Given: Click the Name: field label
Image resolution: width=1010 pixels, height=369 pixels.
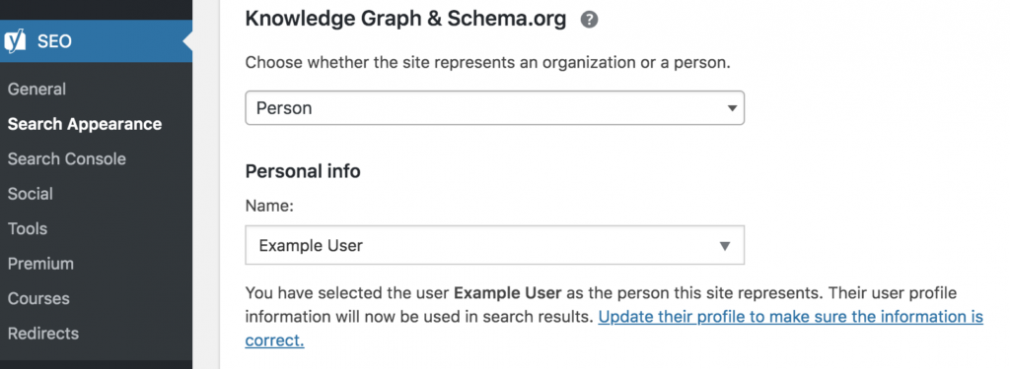Looking at the screenshot, I should click(269, 207).
